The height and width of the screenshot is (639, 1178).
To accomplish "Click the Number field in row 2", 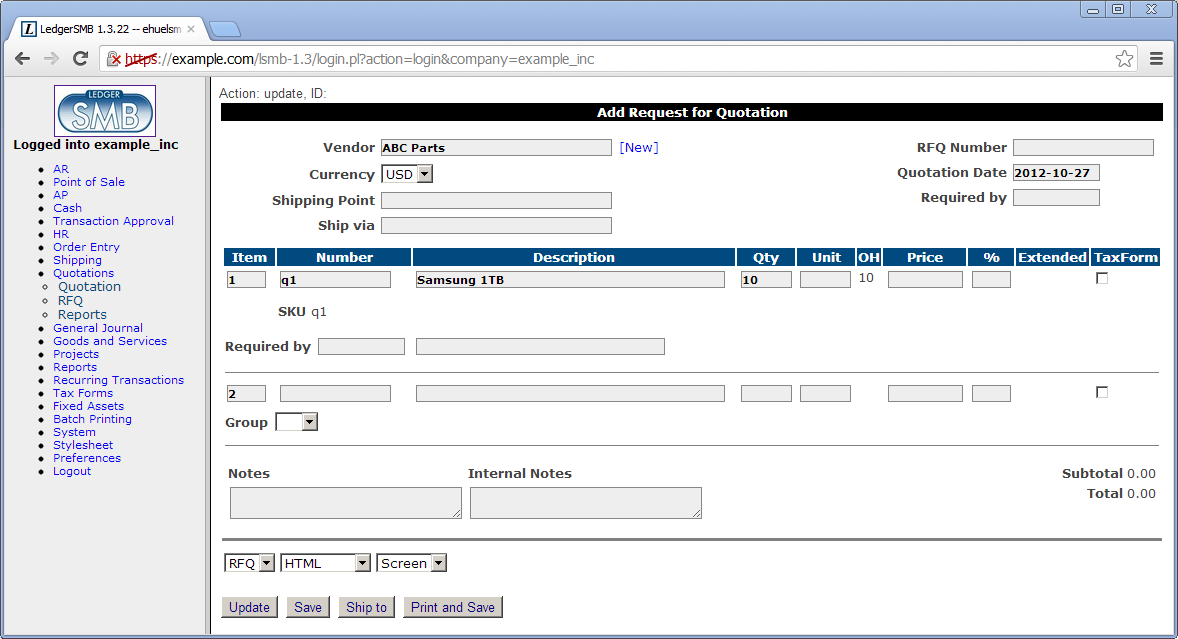I will click(334, 393).
